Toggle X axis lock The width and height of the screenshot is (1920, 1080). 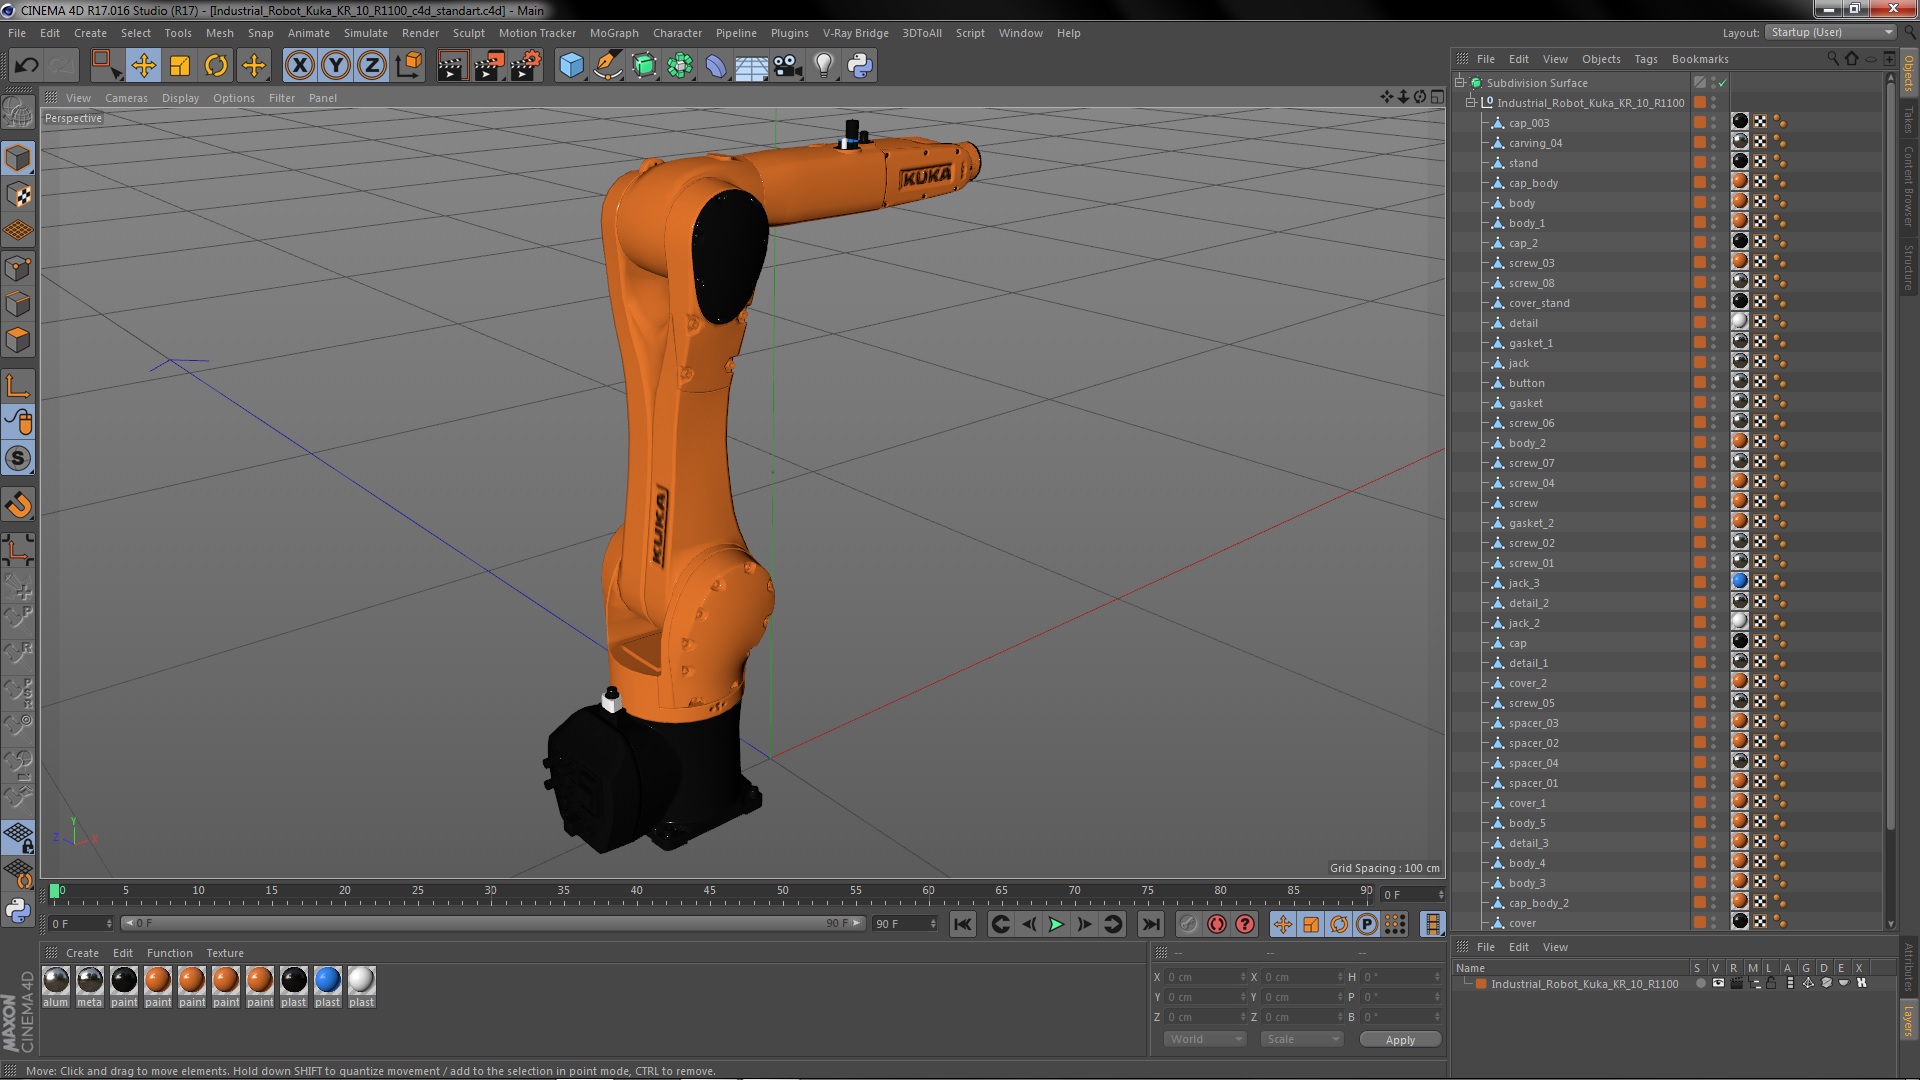click(x=299, y=66)
